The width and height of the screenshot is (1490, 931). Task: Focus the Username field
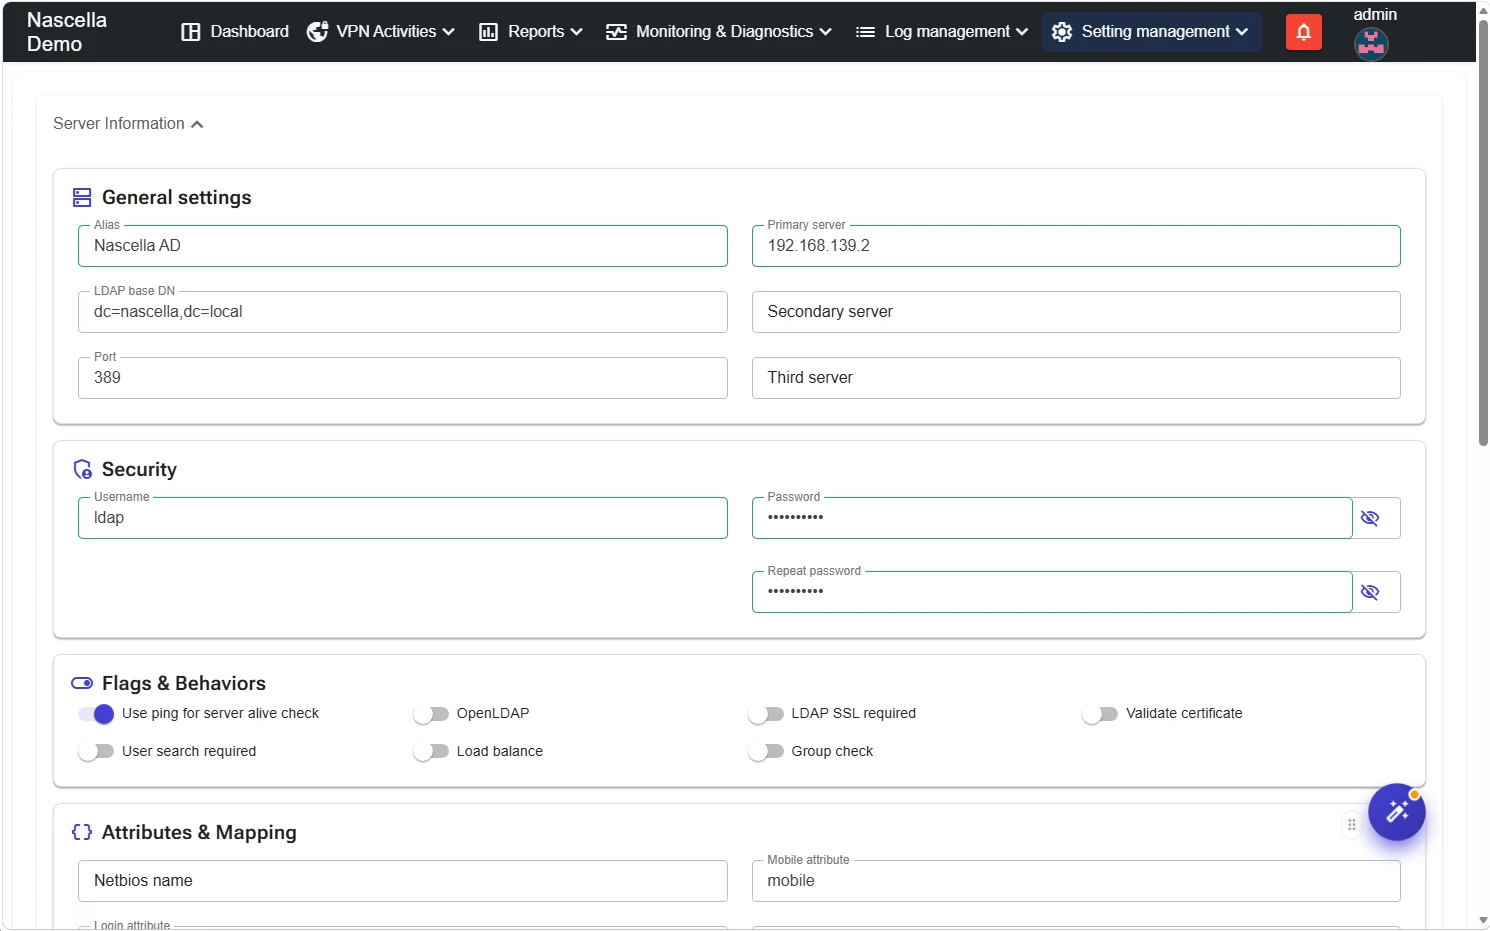403,518
